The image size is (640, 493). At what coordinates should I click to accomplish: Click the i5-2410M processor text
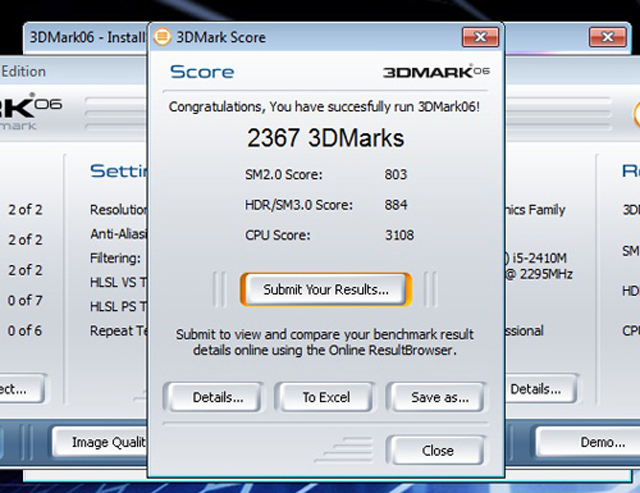539,258
